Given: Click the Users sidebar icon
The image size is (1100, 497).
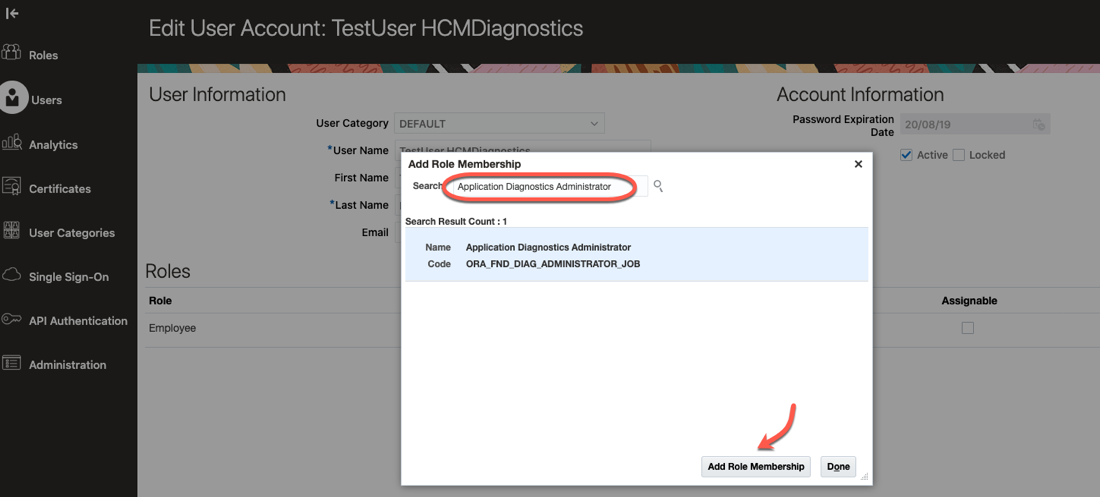Looking at the screenshot, I should [13, 99].
